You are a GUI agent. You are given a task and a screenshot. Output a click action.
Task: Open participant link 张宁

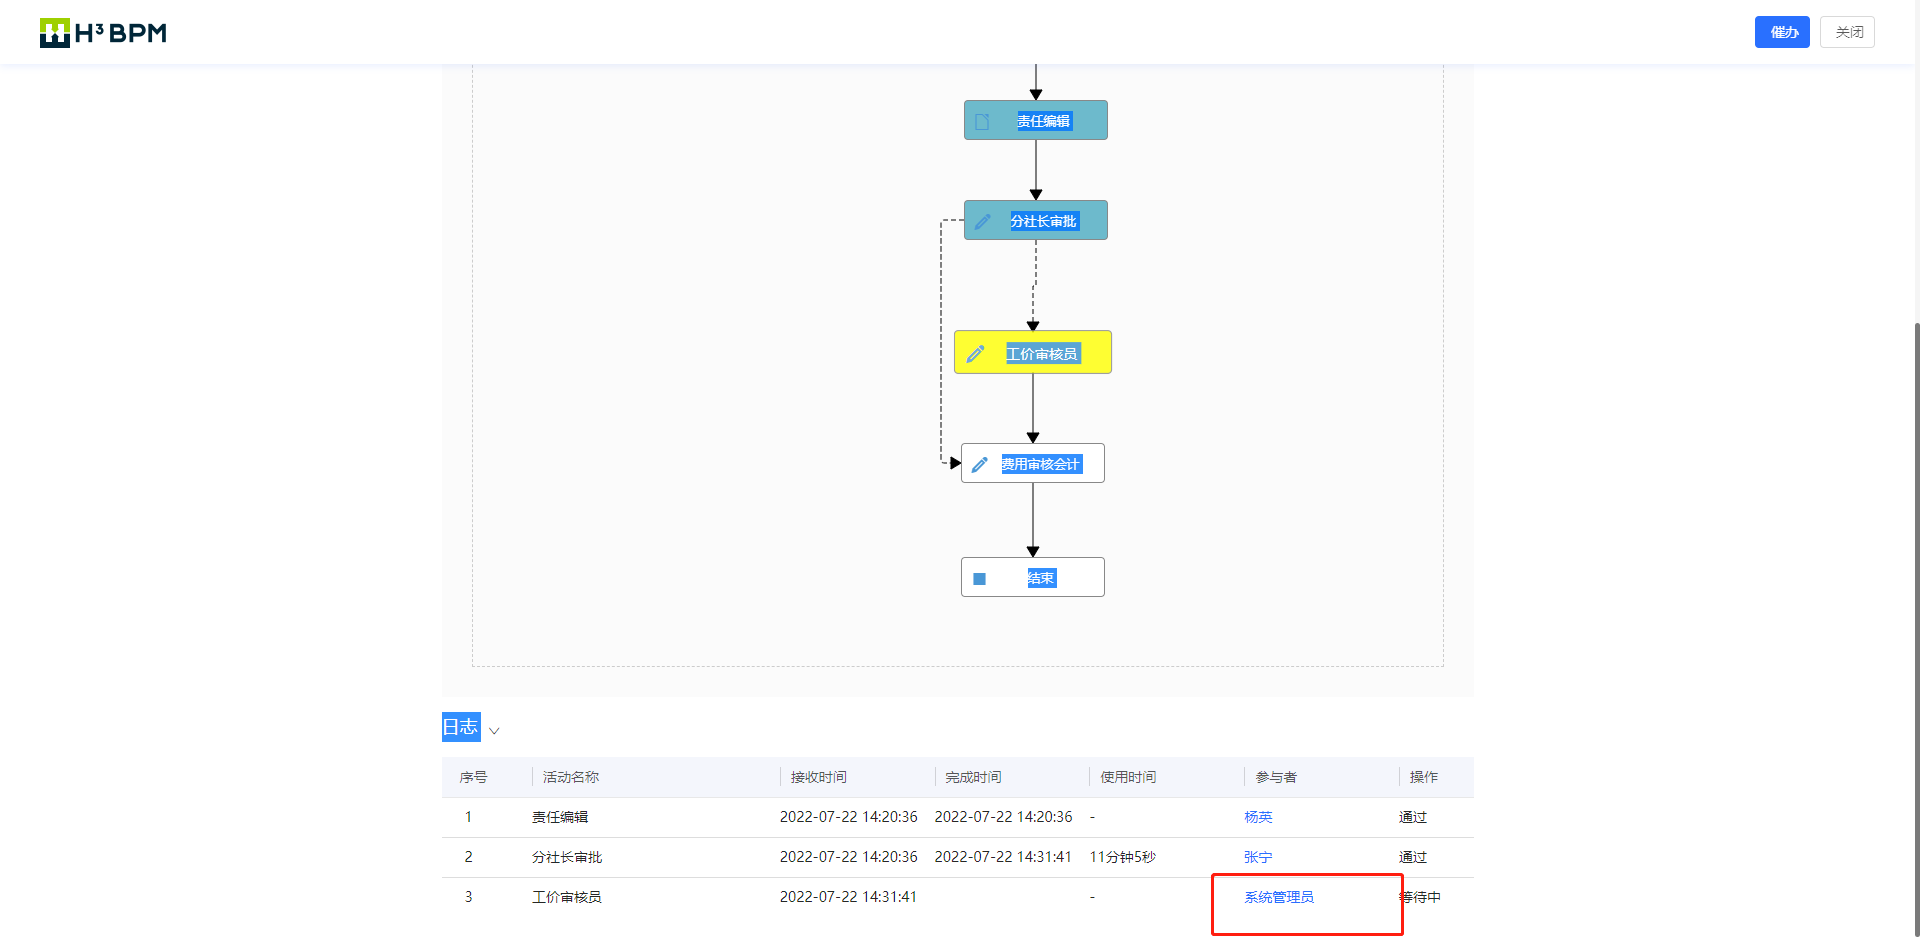1258,857
